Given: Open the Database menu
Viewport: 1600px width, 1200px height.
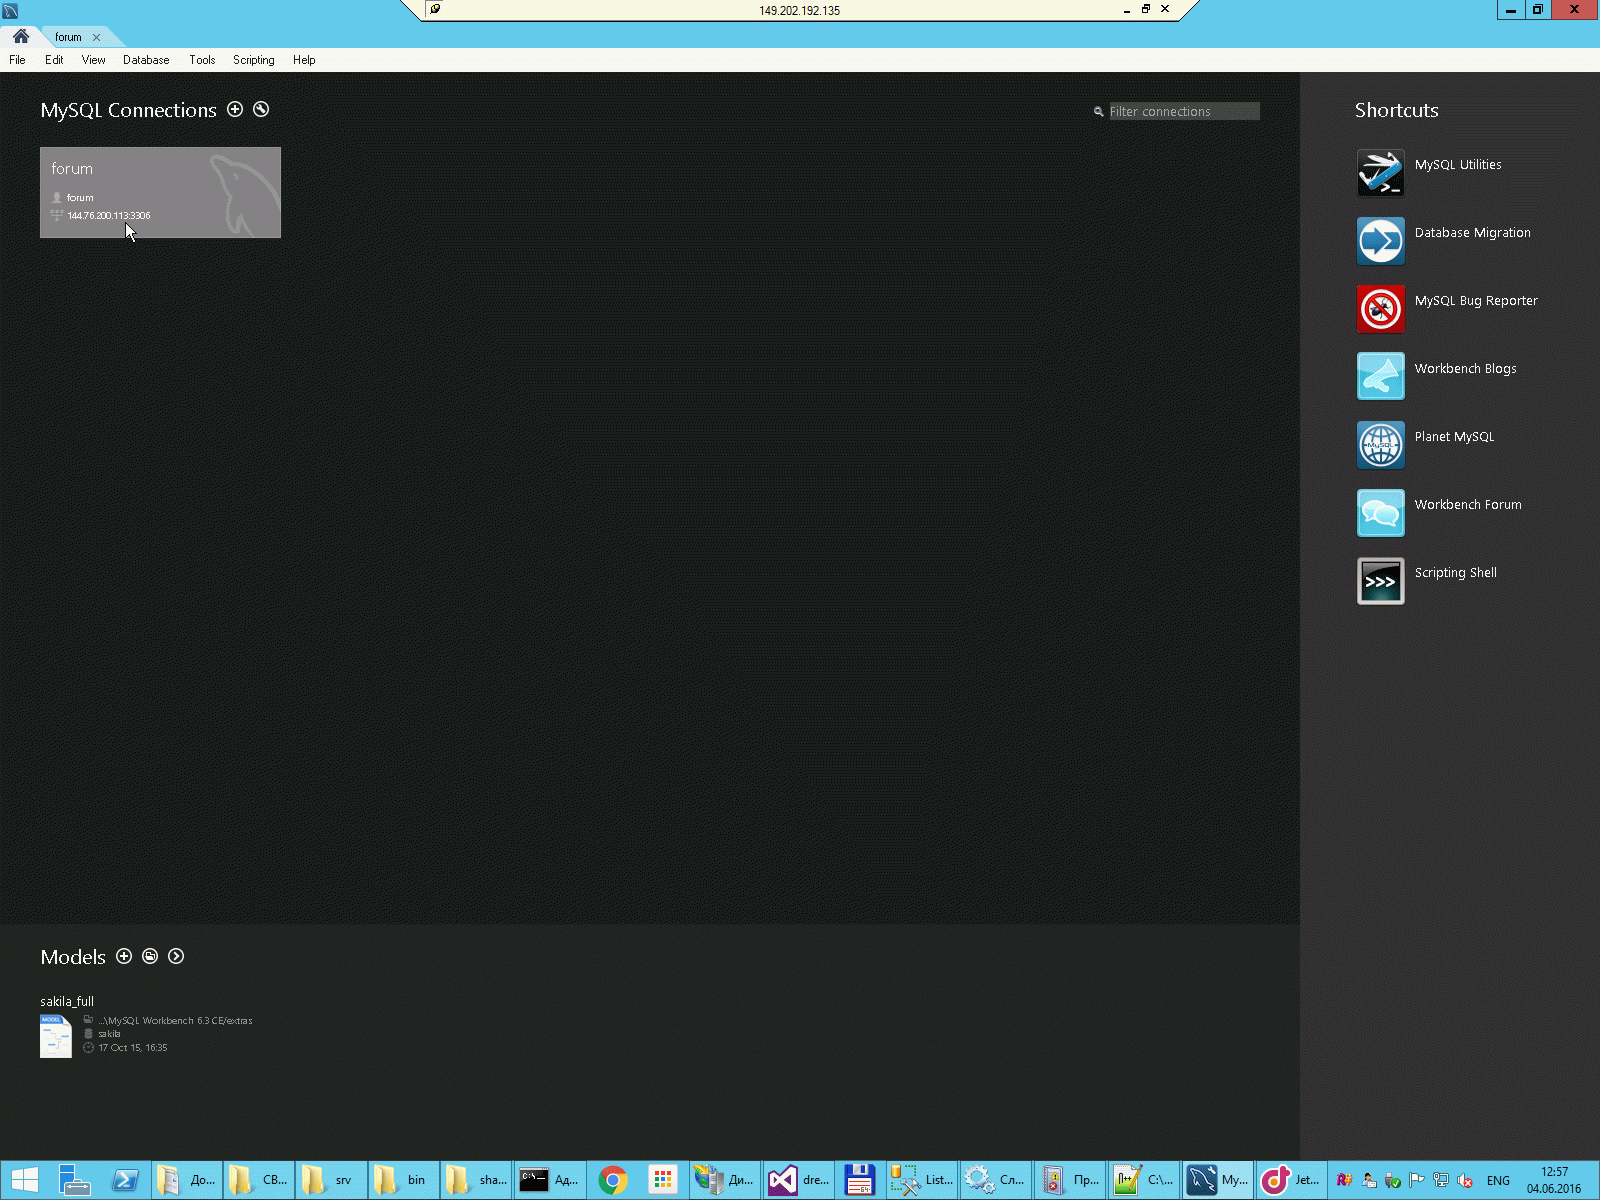Looking at the screenshot, I should point(146,60).
